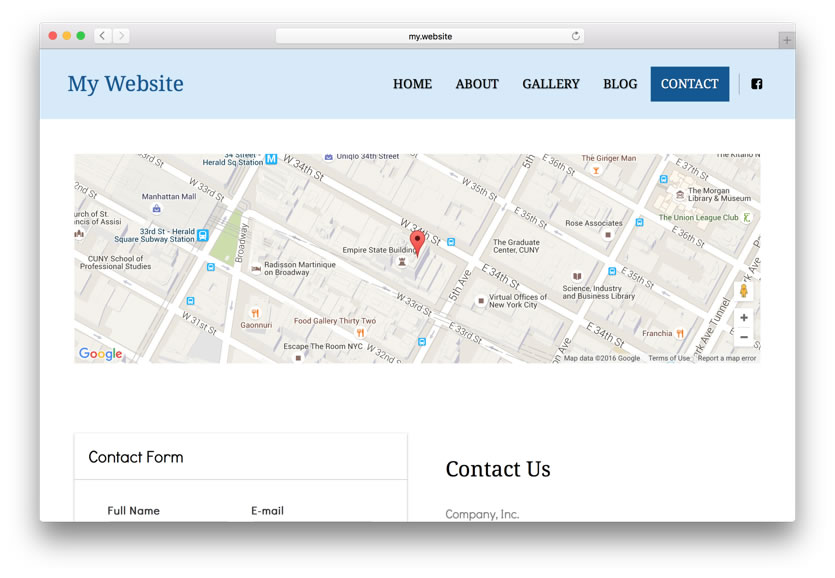Click the red location pin on the map
The height and width of the screenshot is (578, 835).
pos(417,243)
